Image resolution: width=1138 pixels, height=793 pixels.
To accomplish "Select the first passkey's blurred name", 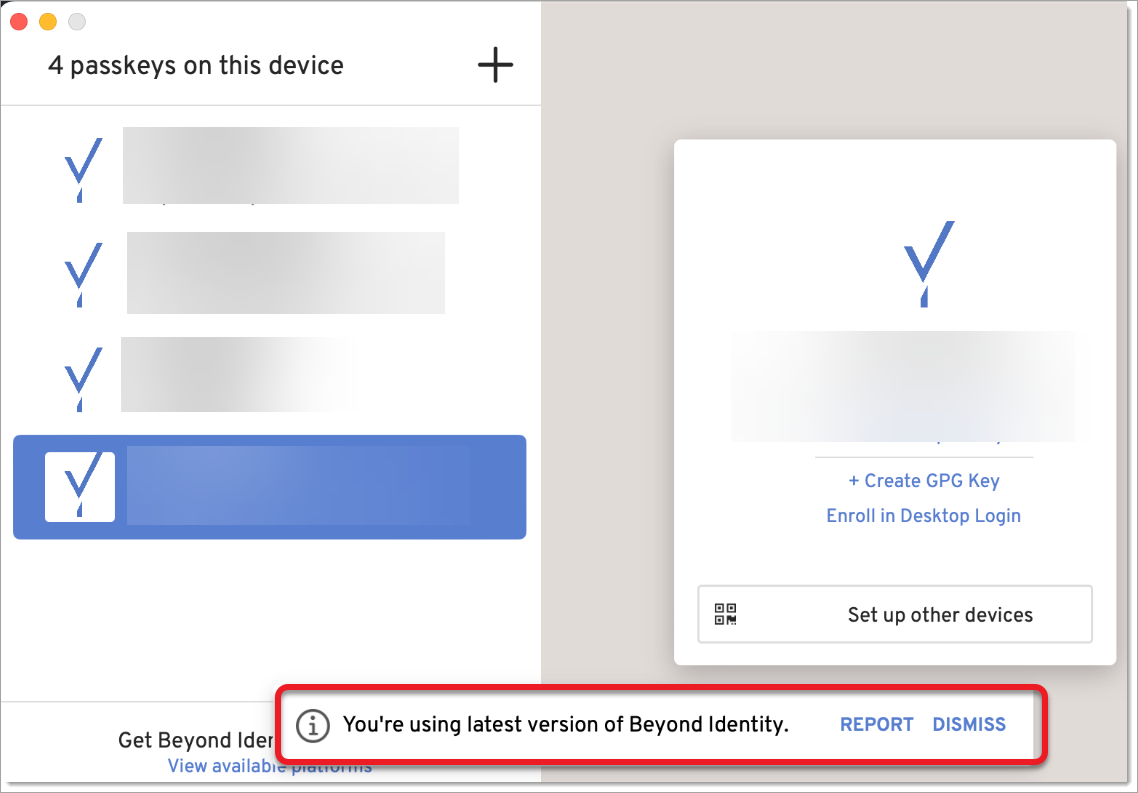I will tap(290, 166).
